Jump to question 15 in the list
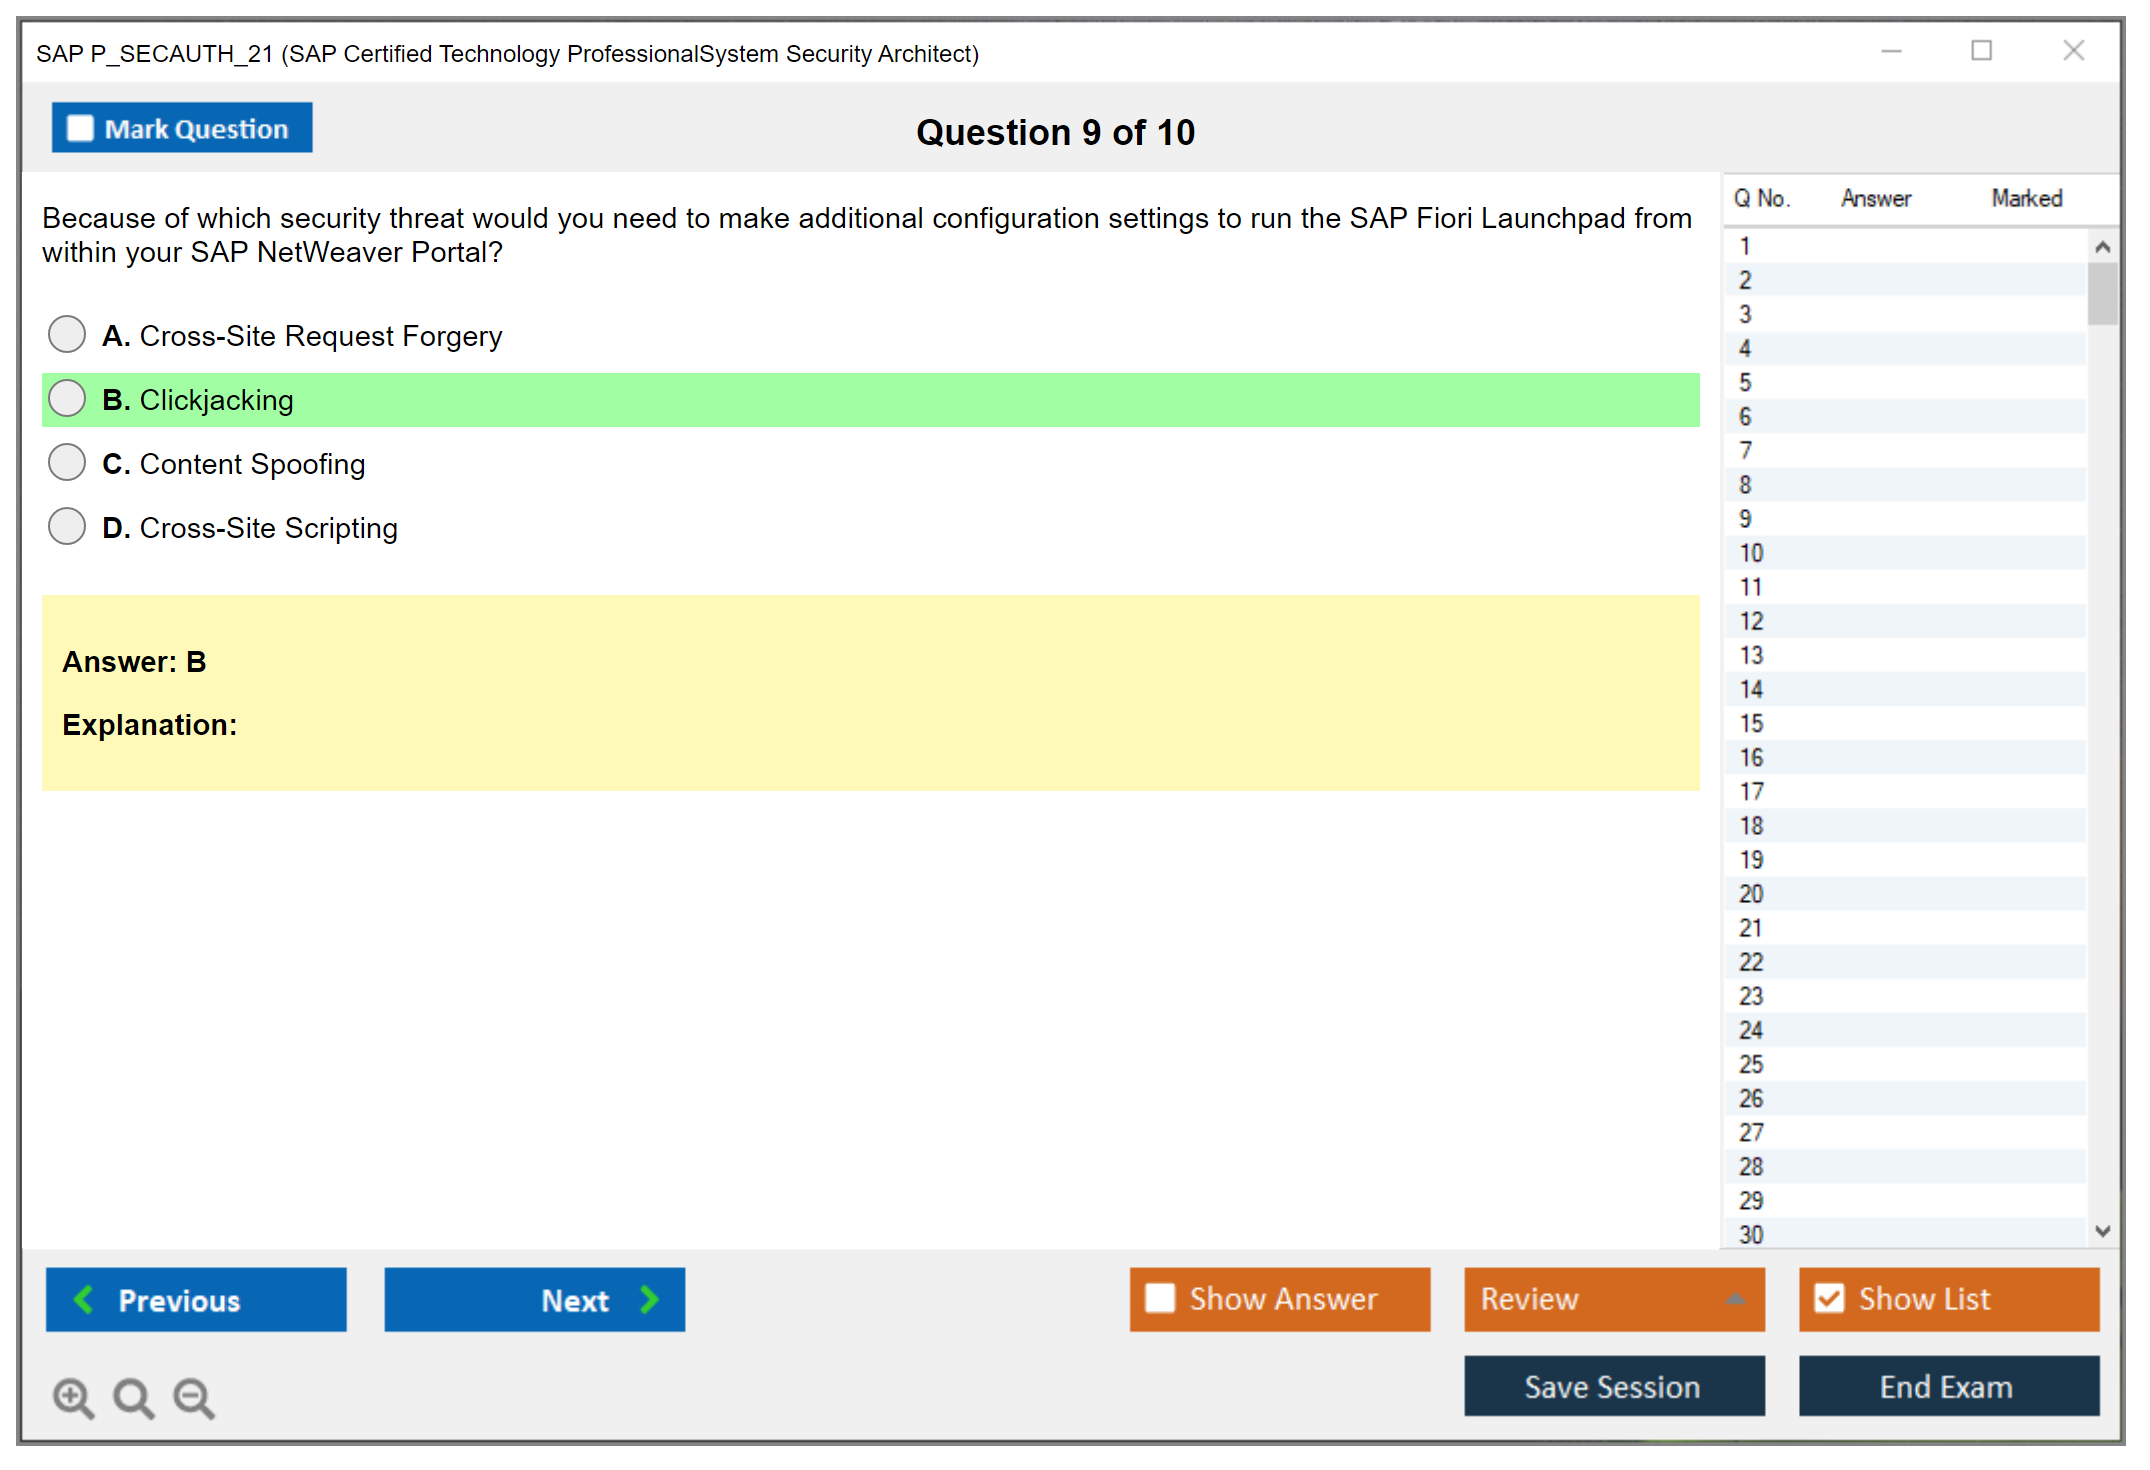 click(1751, 723)
